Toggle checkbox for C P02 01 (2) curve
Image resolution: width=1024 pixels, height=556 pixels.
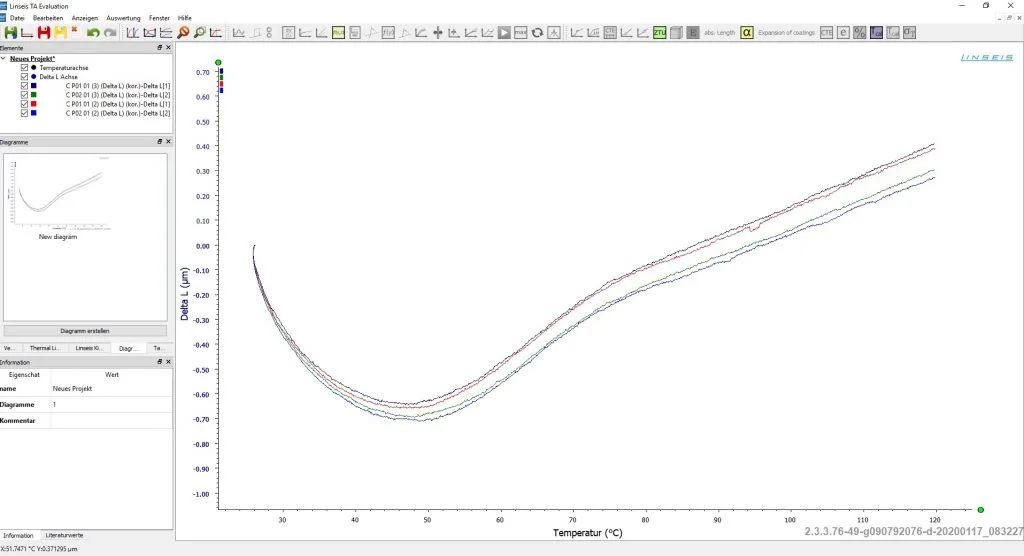[x=24, y=113]
